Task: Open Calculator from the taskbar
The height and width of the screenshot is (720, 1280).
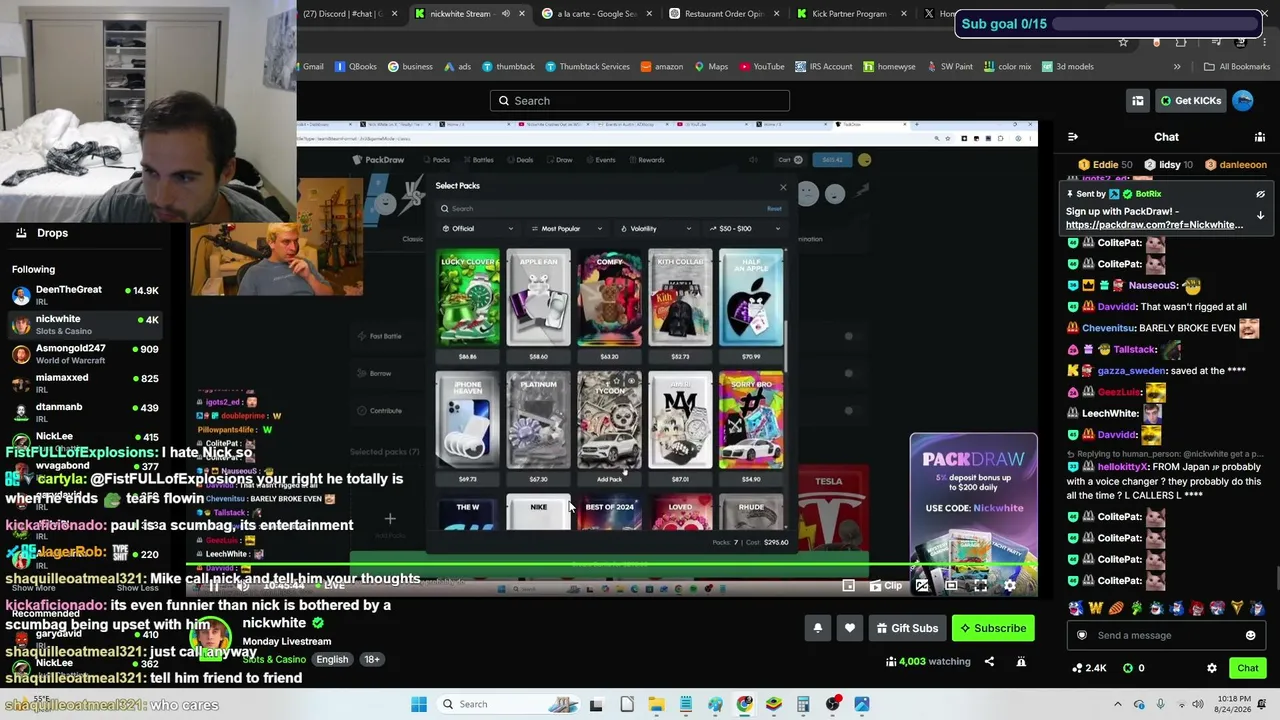Action: click(x=802, y=704)
